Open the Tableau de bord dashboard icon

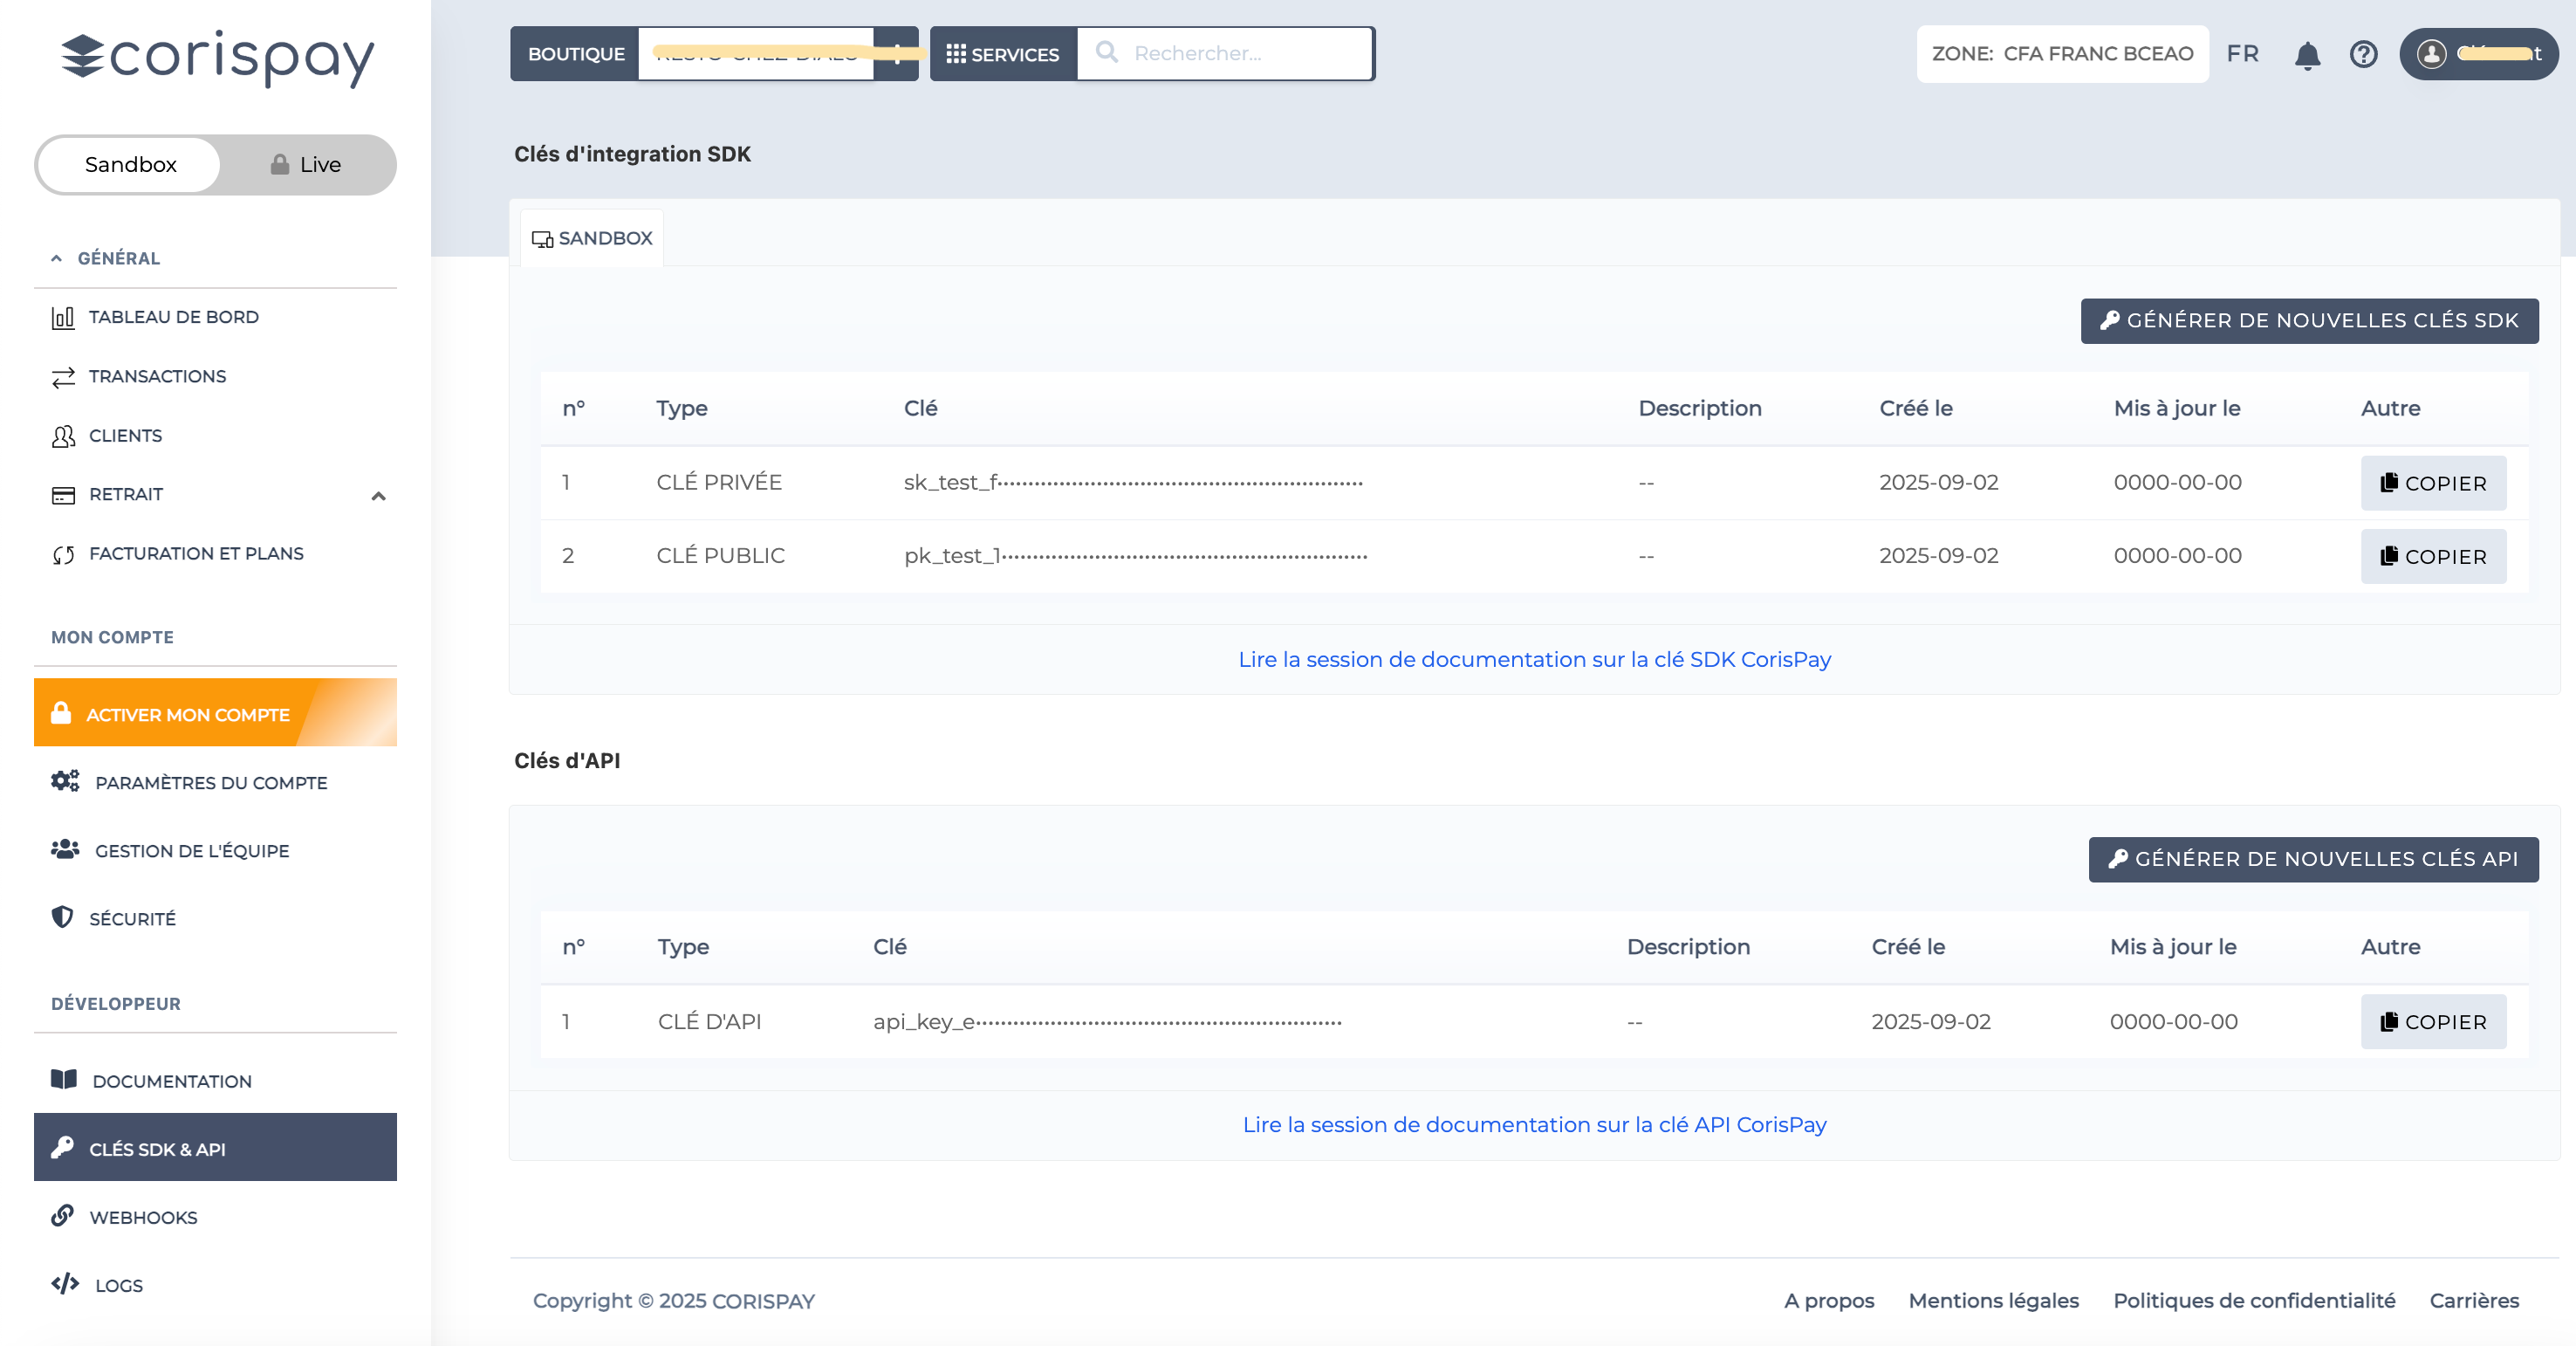coord(63,317)
